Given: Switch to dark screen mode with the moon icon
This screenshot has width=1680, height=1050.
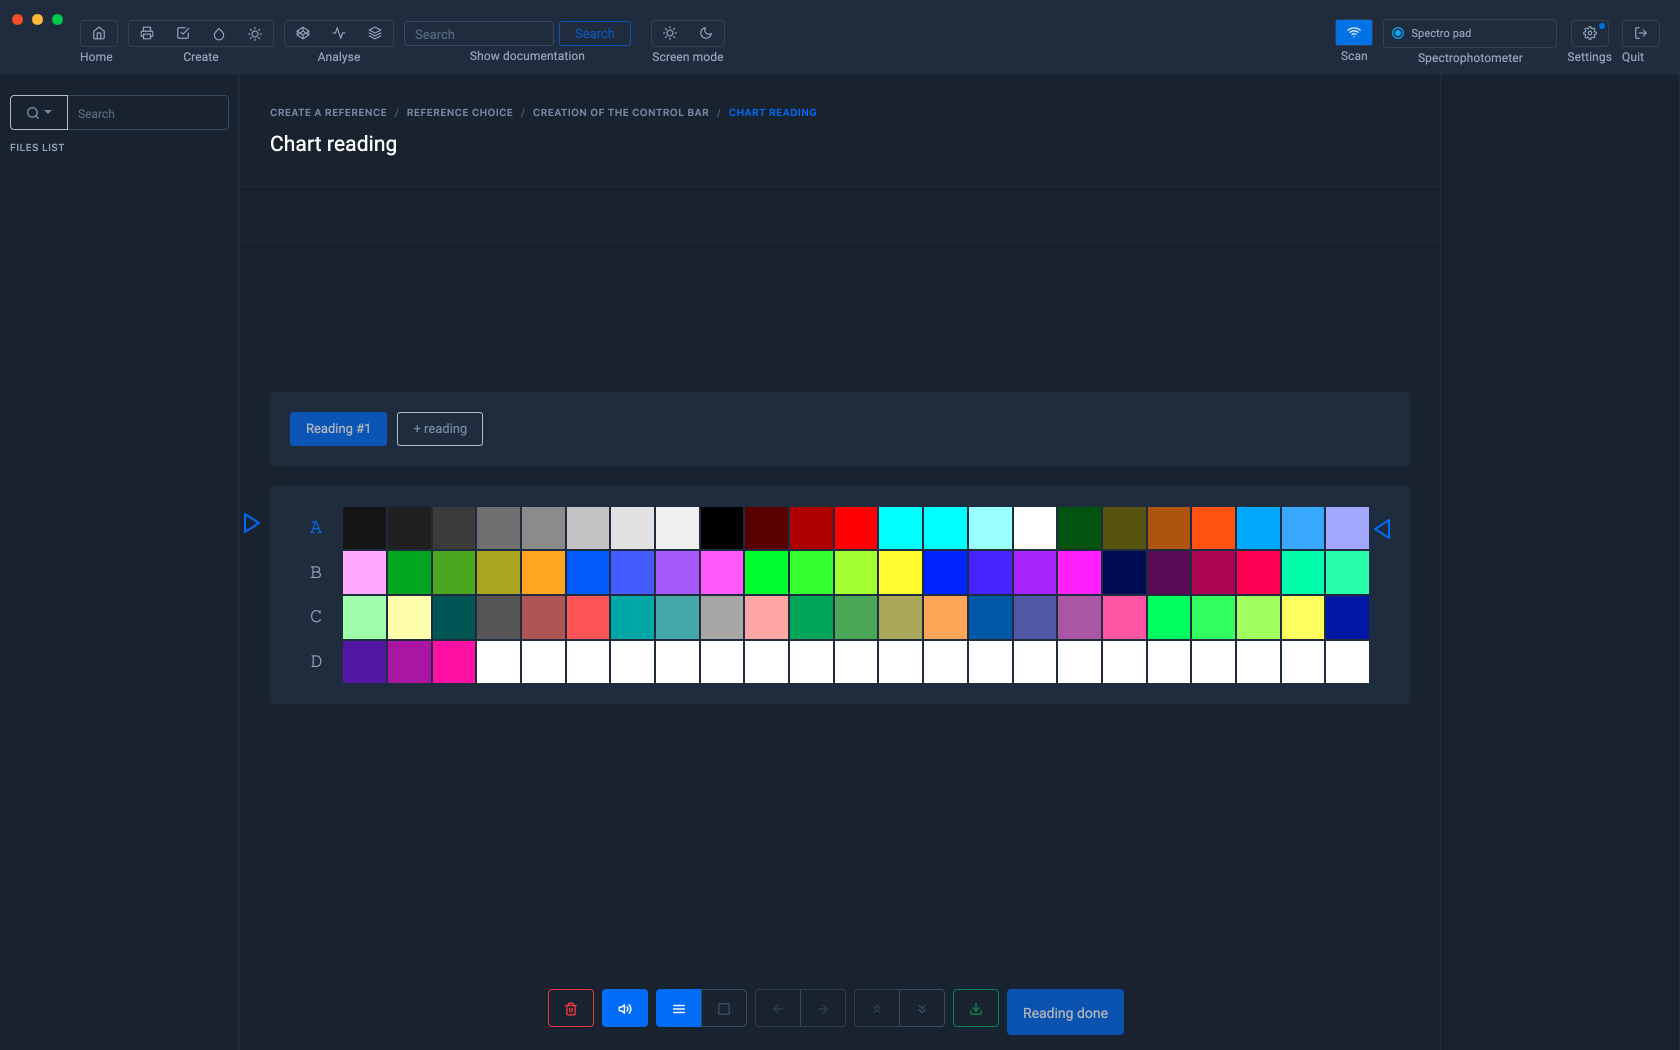Looking at the screenshot, I should pyautogui.click(x=706, y=33).
